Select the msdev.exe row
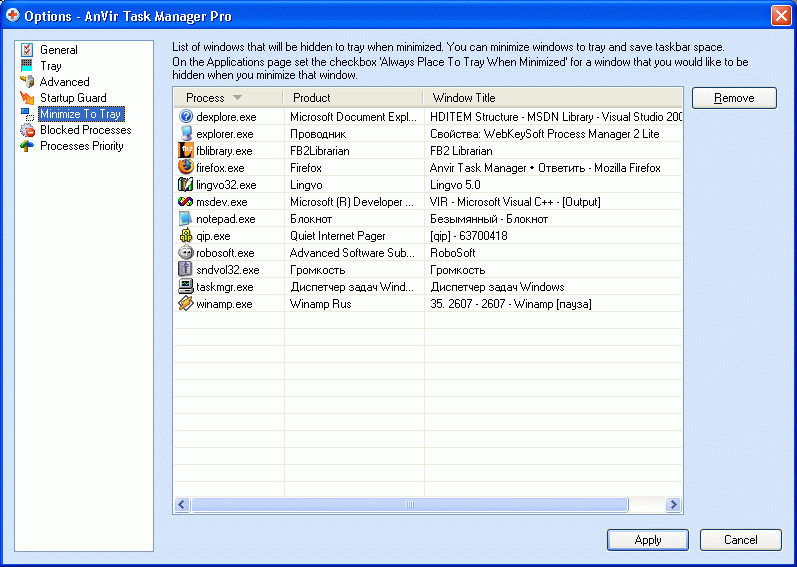The width and height of the screenshot is (797, 567). pos(428,202)
